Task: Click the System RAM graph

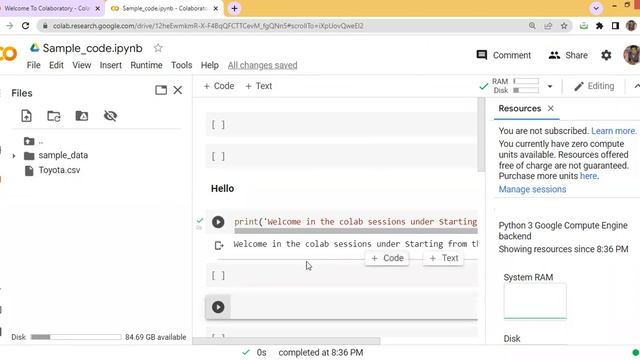Action: click(535, 301)
